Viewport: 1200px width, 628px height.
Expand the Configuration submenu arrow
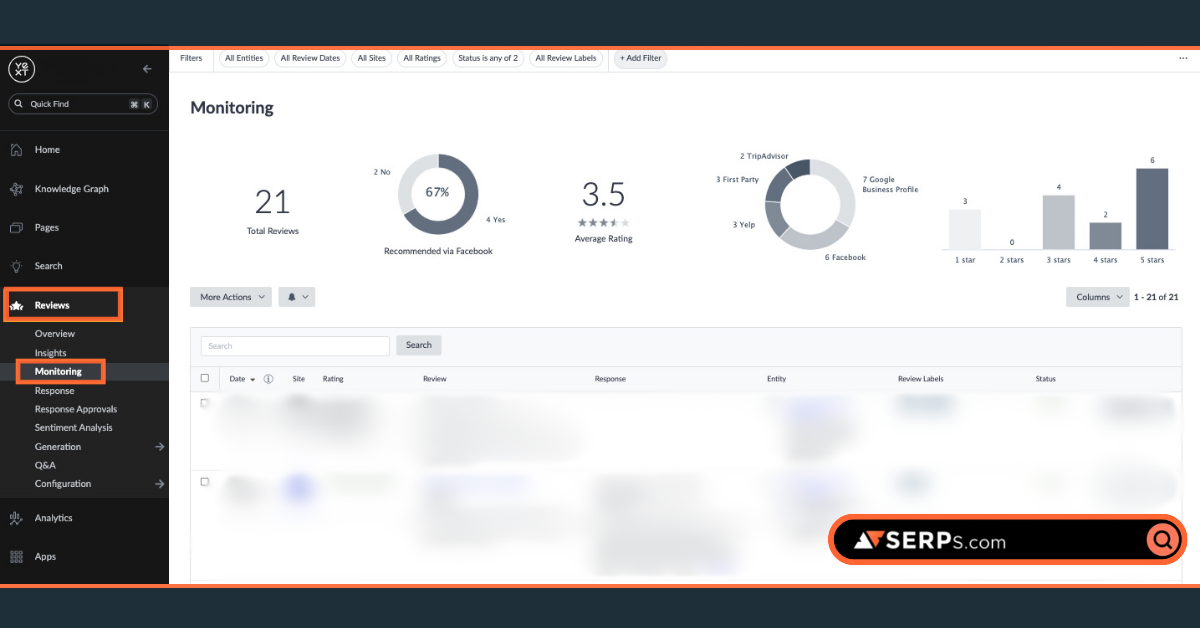pyautogui.click(x=160, y=484)
